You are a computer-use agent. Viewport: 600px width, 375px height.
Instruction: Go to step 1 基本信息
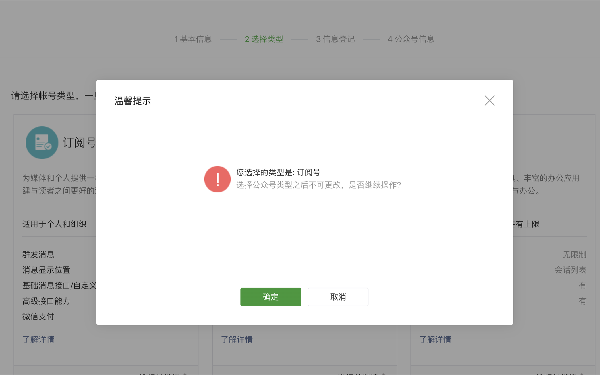pos(192,39)
